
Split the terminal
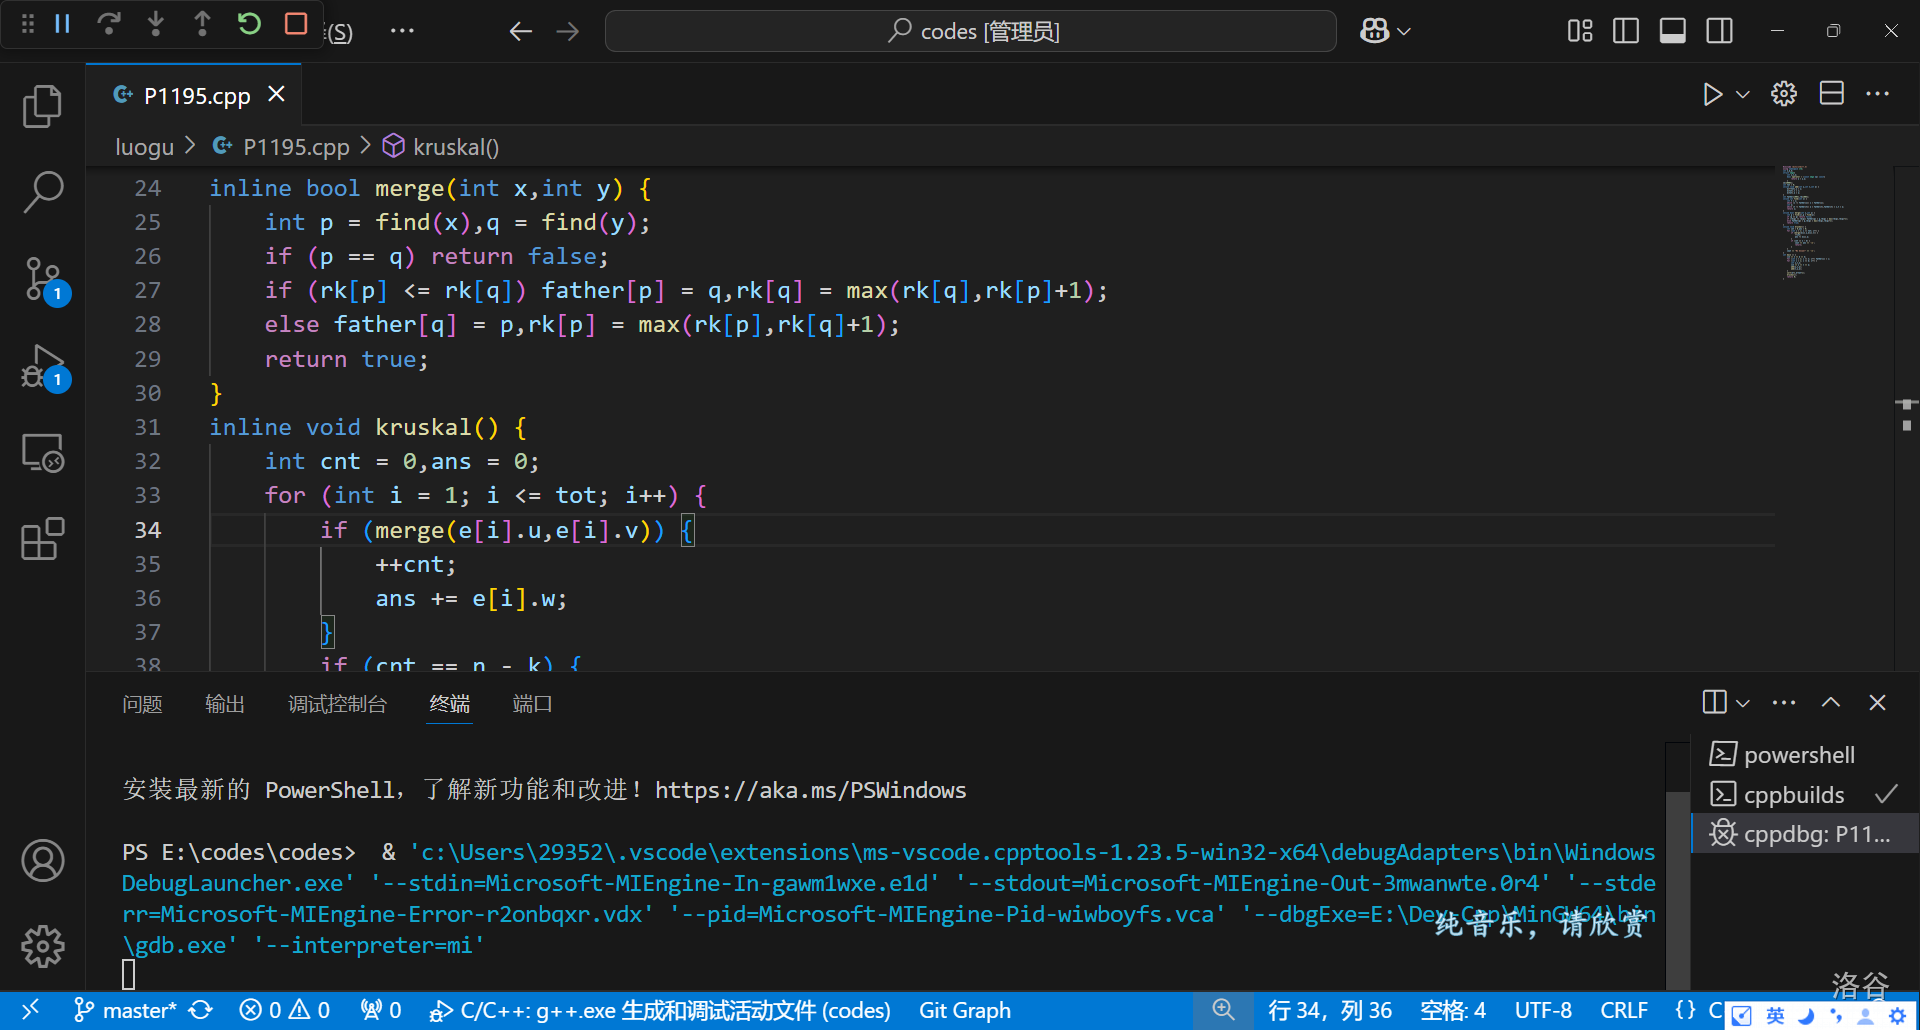[1714, 702]
